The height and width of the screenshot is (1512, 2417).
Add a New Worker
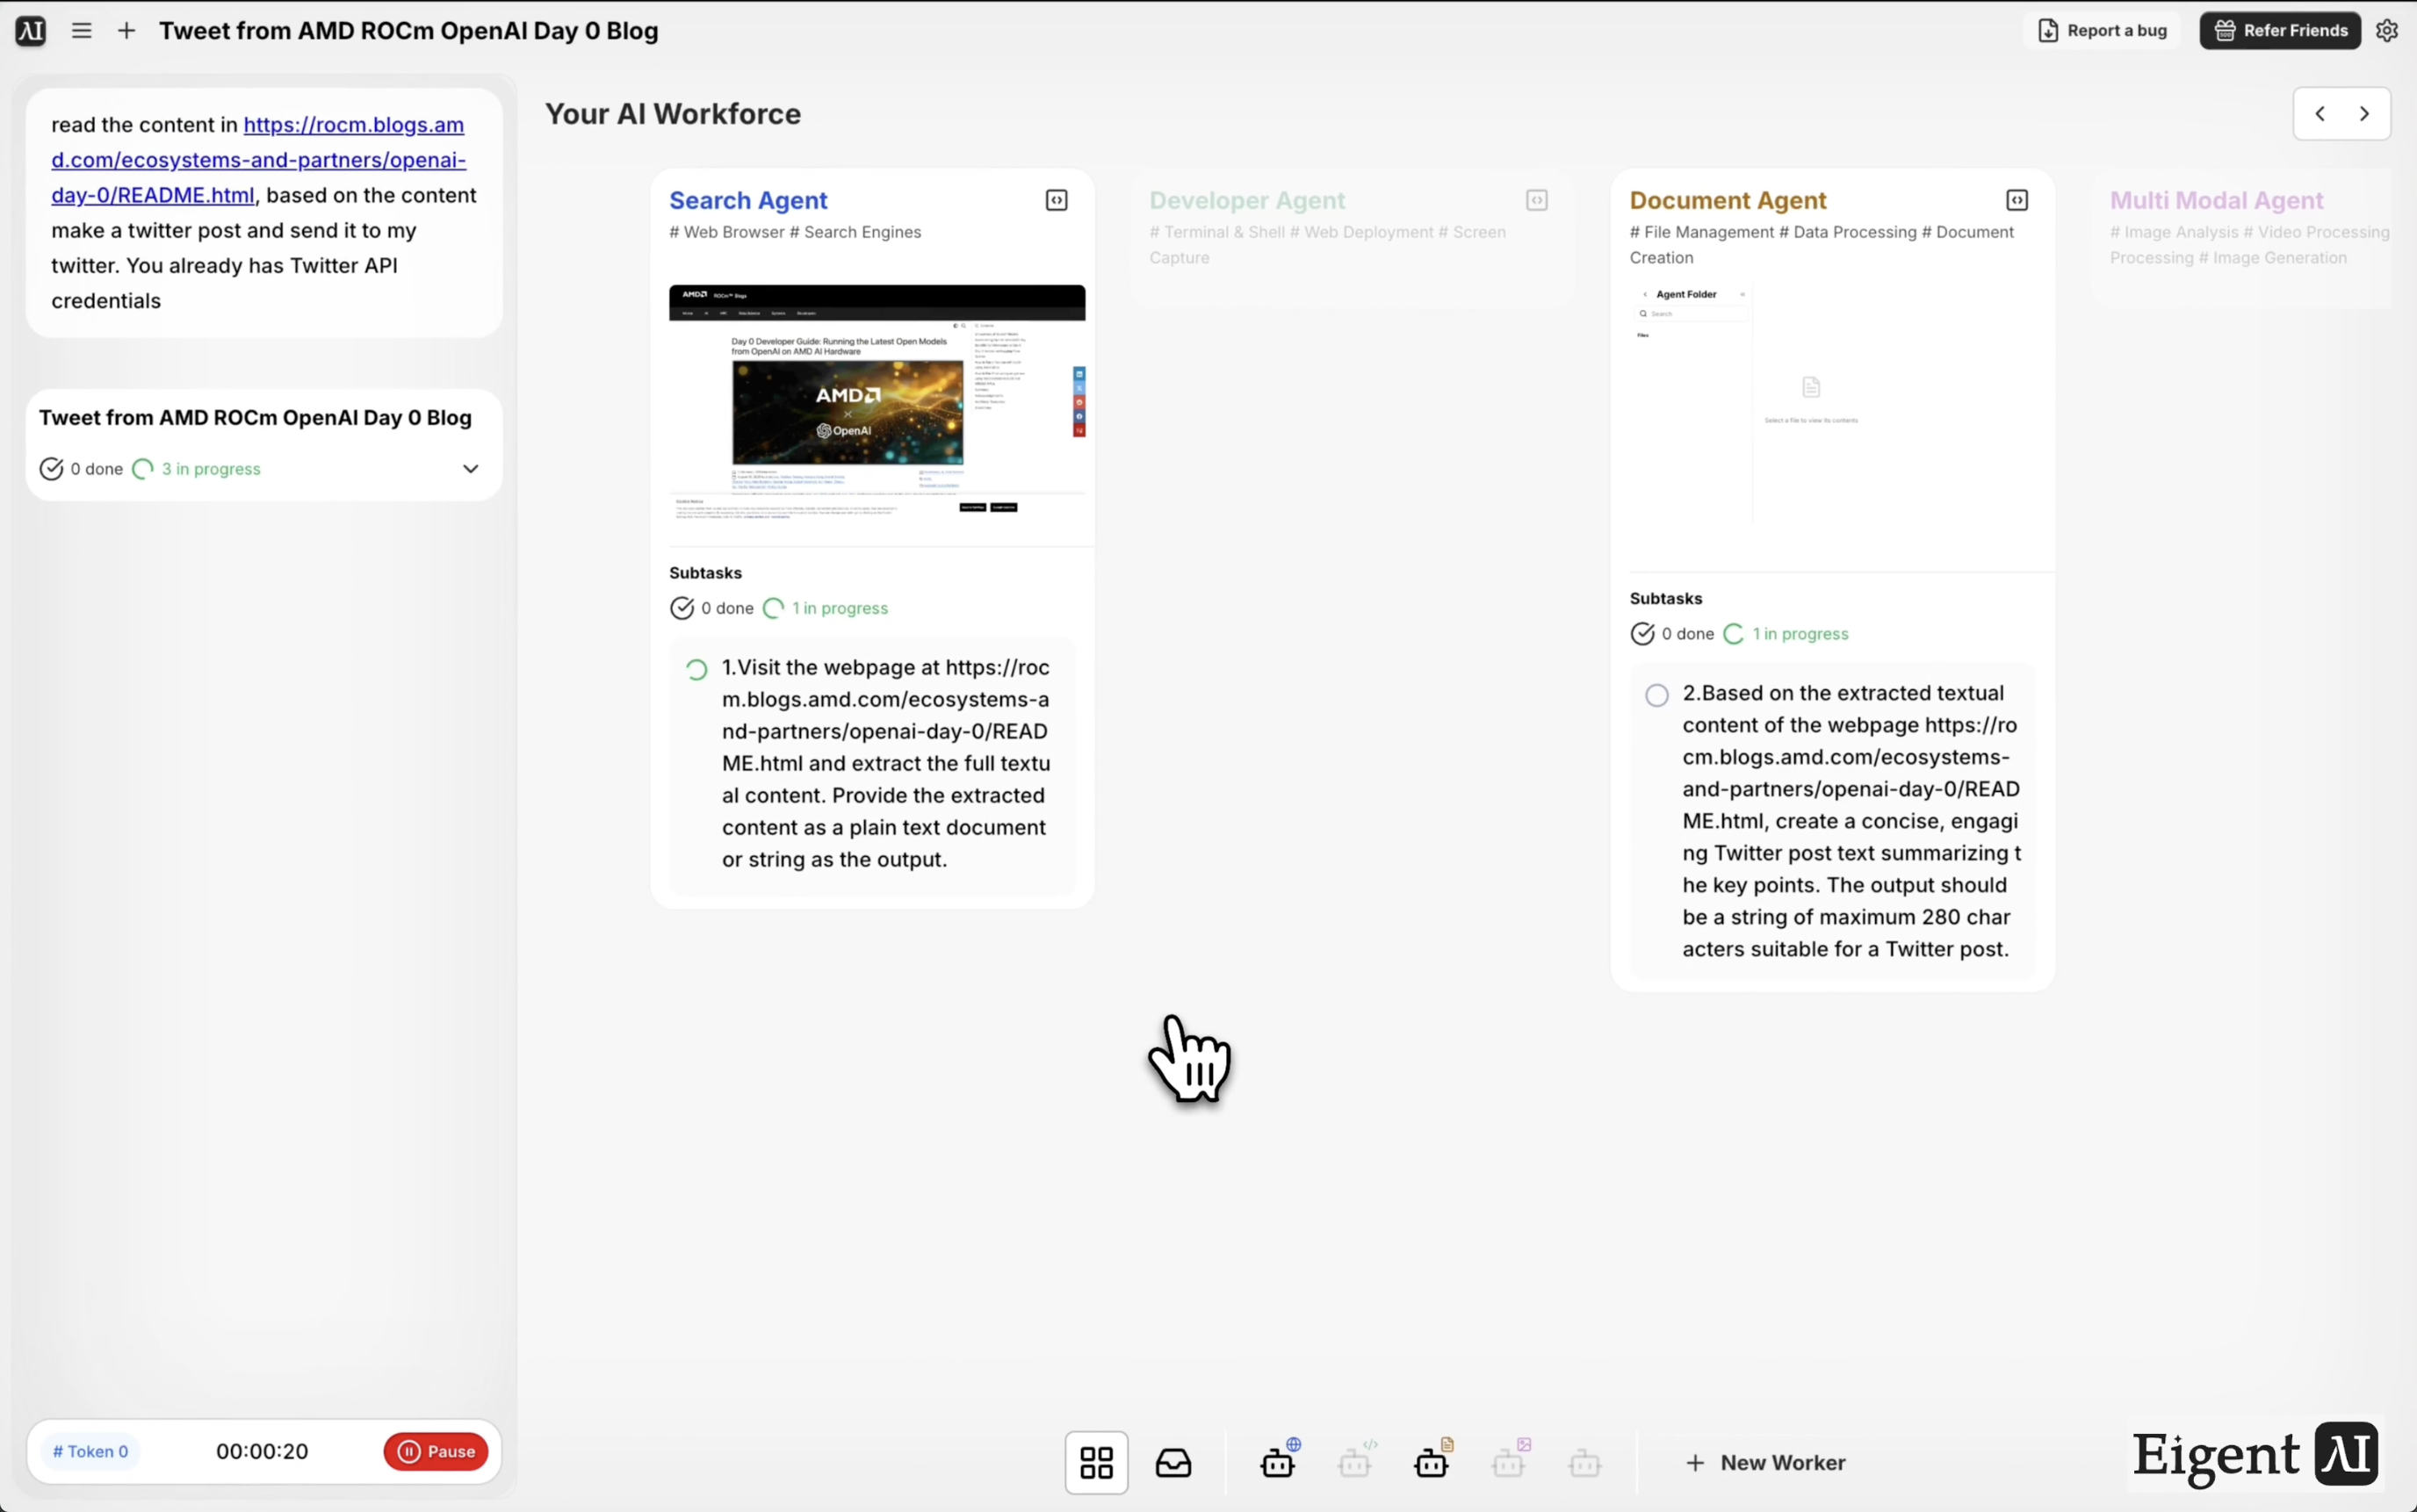coord(1765,1462)
